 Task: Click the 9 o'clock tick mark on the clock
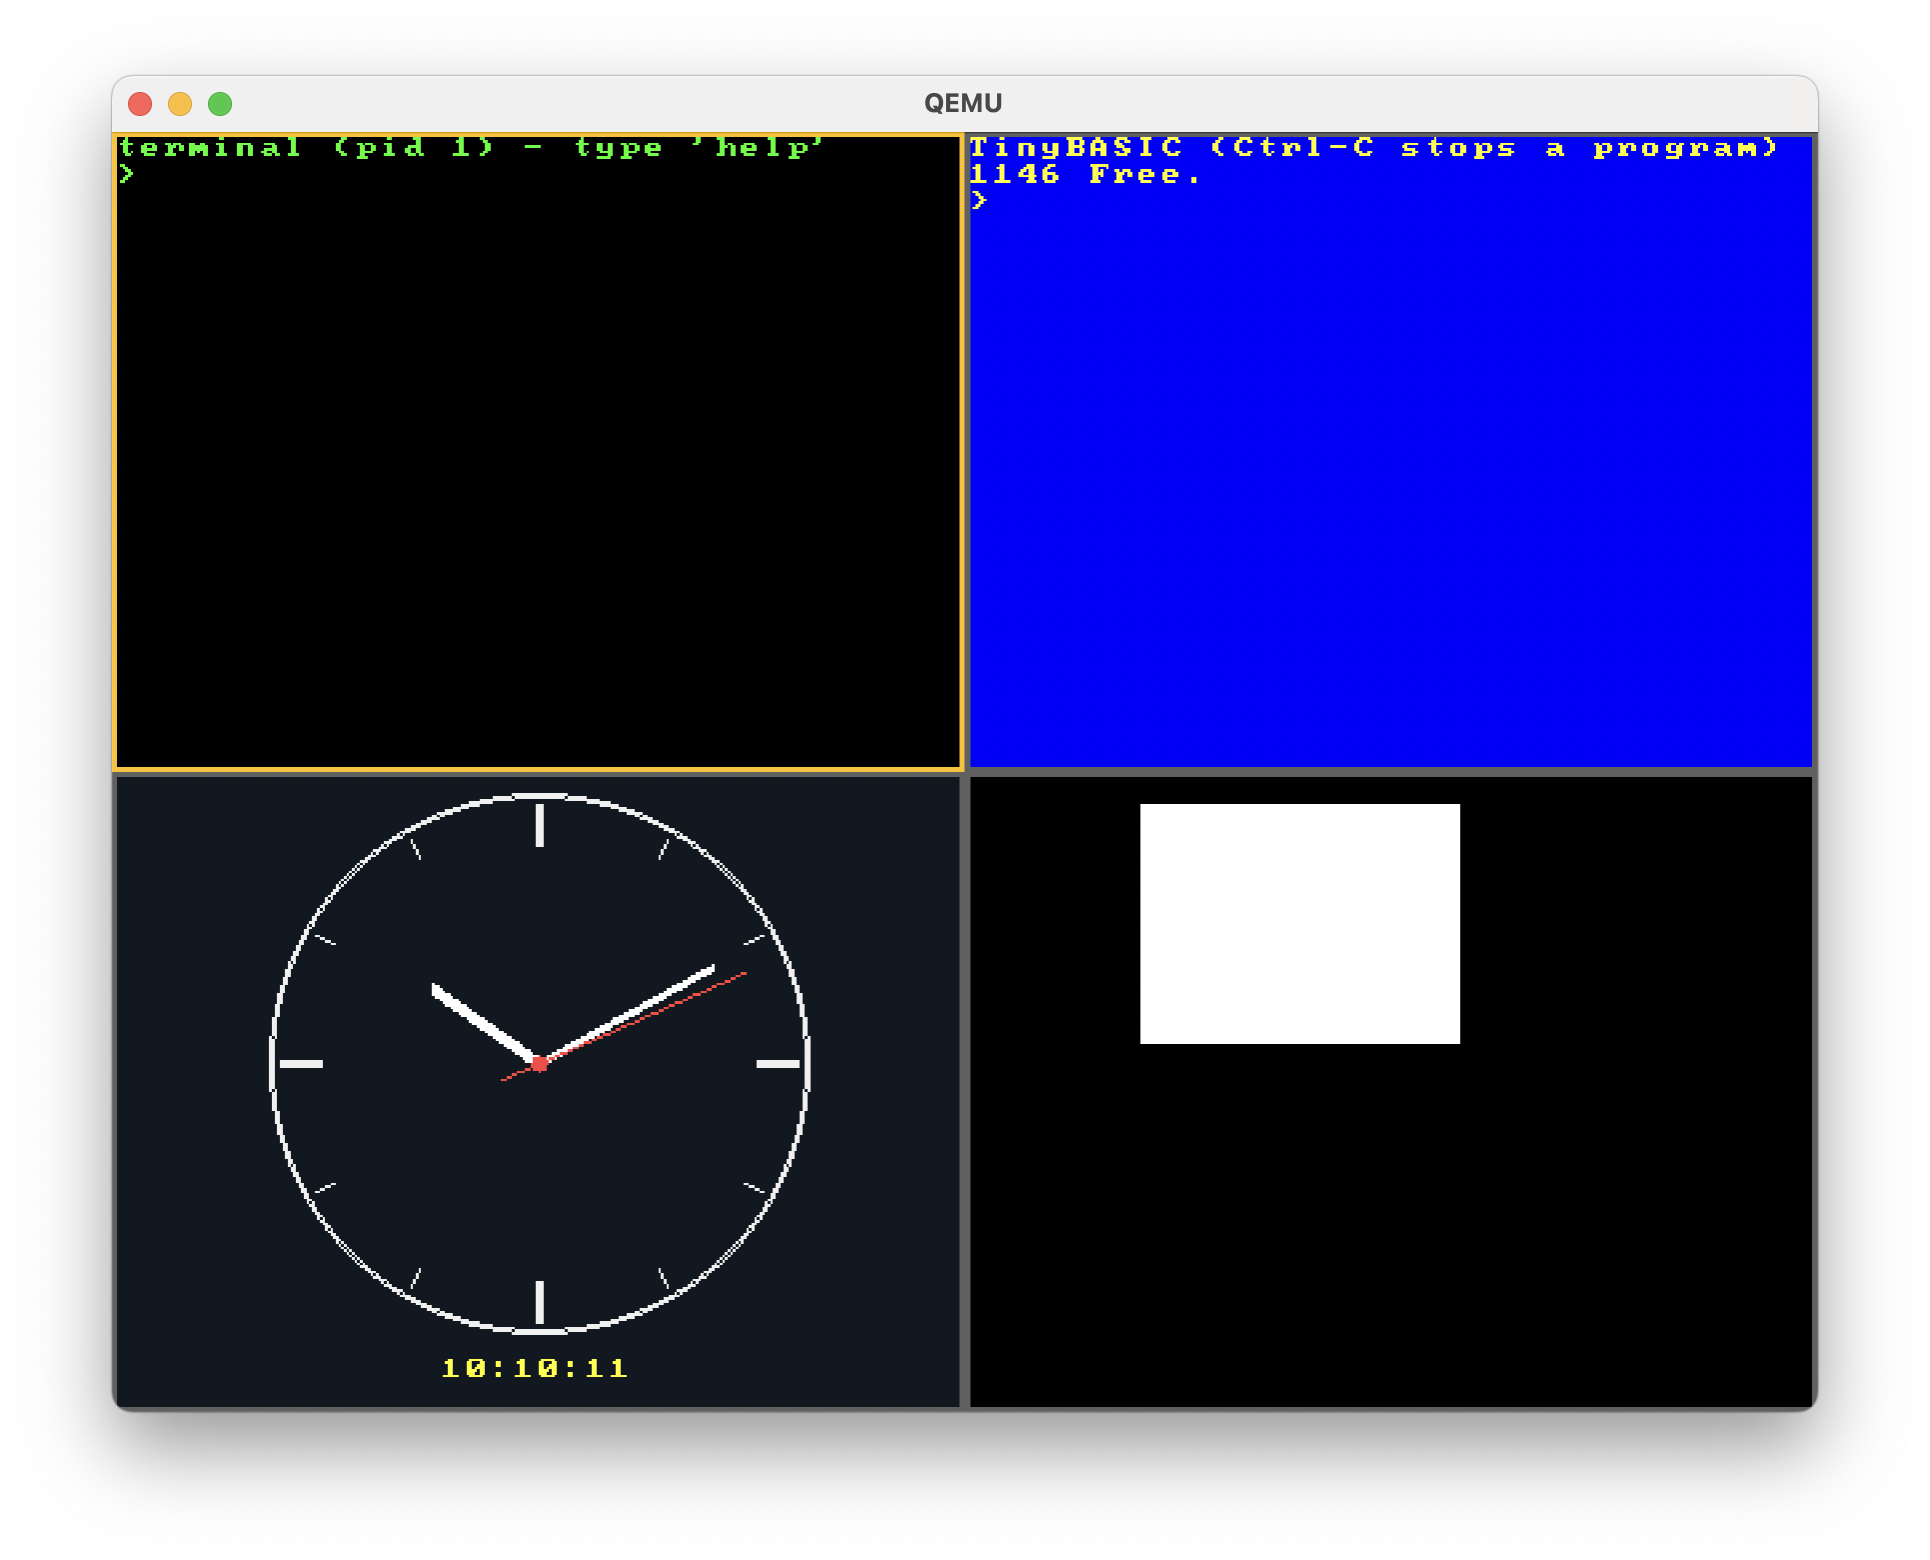click(301, 1064)
